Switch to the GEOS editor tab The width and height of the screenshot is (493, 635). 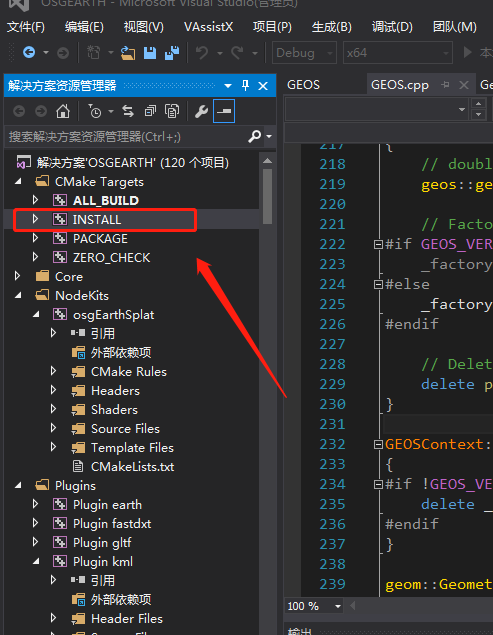pyautogui.click(x=303, y=85)
